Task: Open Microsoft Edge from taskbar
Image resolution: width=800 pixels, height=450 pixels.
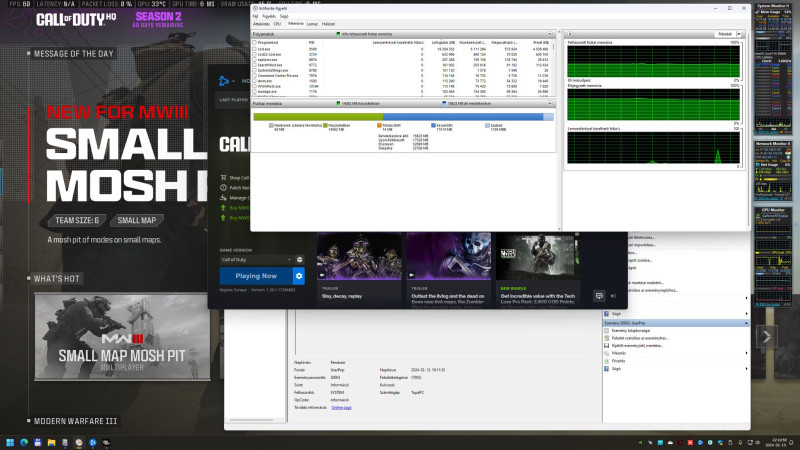Action: tap(23, 443)
